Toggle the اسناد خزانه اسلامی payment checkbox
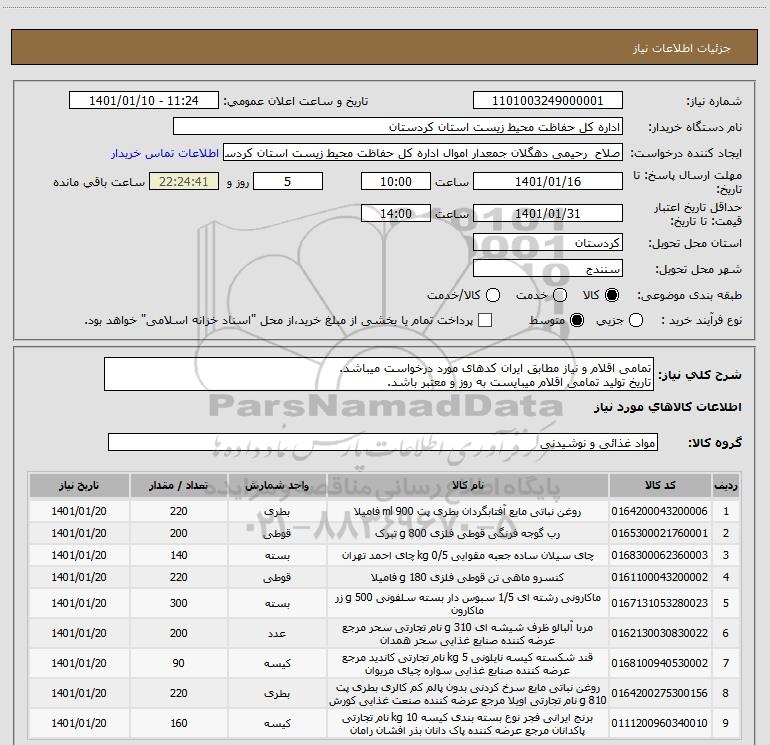The height and width of the screenshot is (745, 770). pyautogui.click(x=485, y=320)
